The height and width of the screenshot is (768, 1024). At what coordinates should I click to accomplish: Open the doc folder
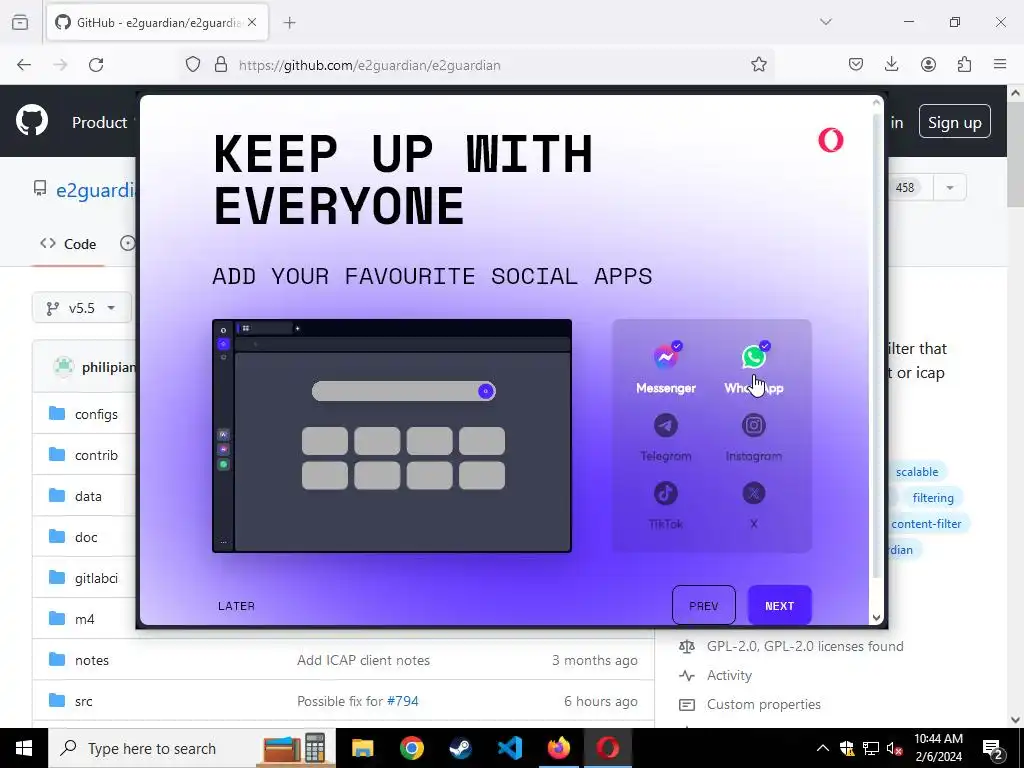[86, 537]
